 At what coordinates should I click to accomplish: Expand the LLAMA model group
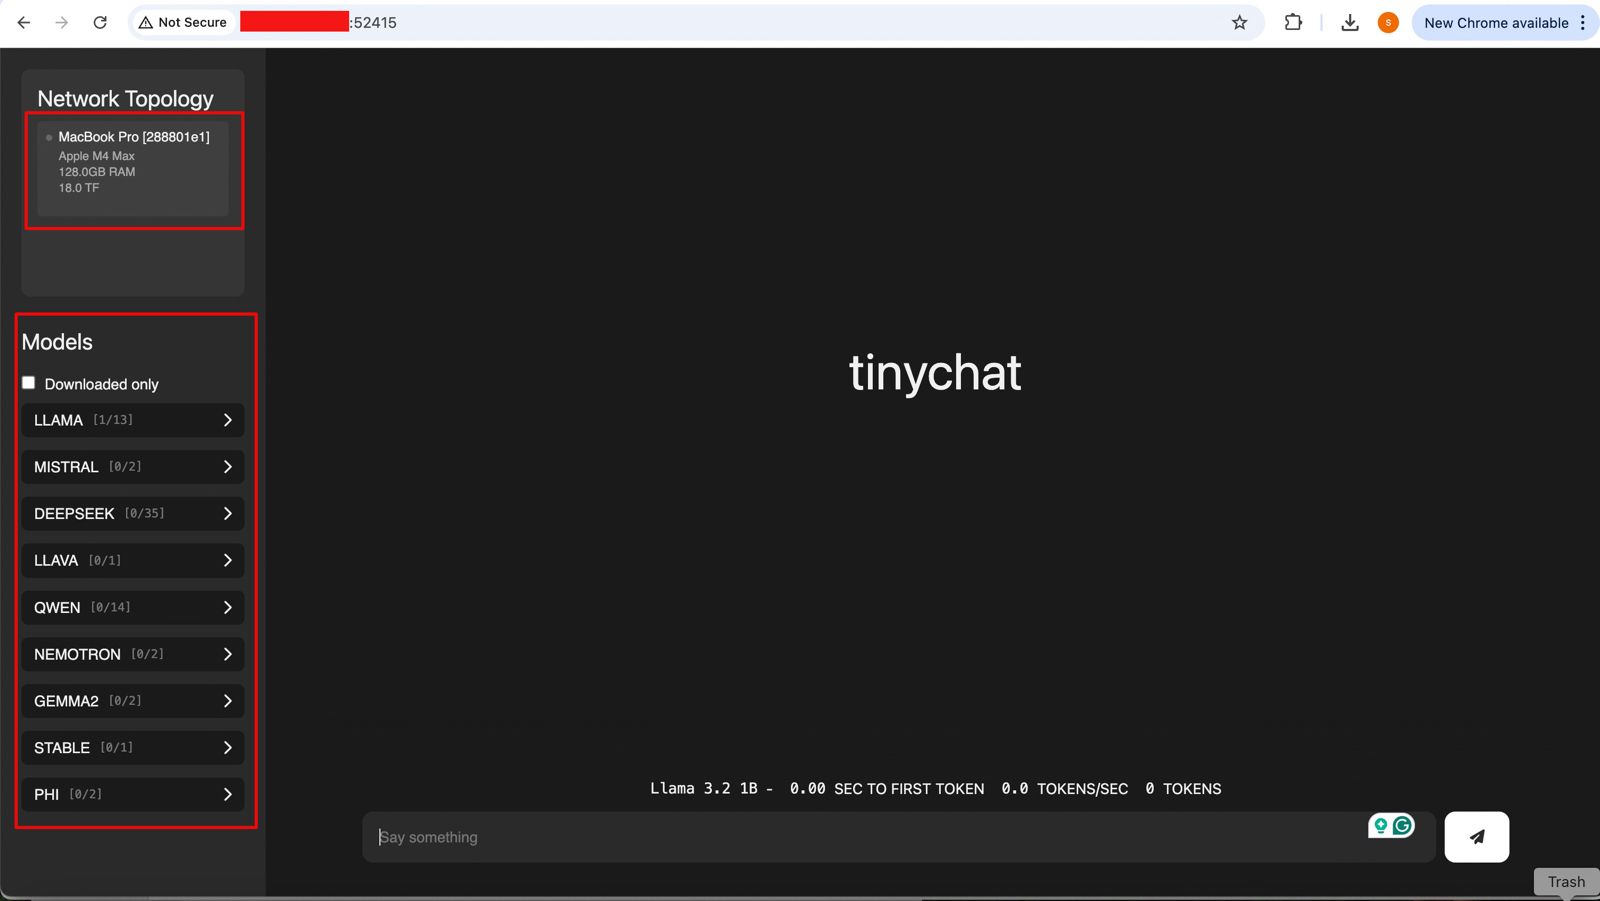[x=133, y=420]
